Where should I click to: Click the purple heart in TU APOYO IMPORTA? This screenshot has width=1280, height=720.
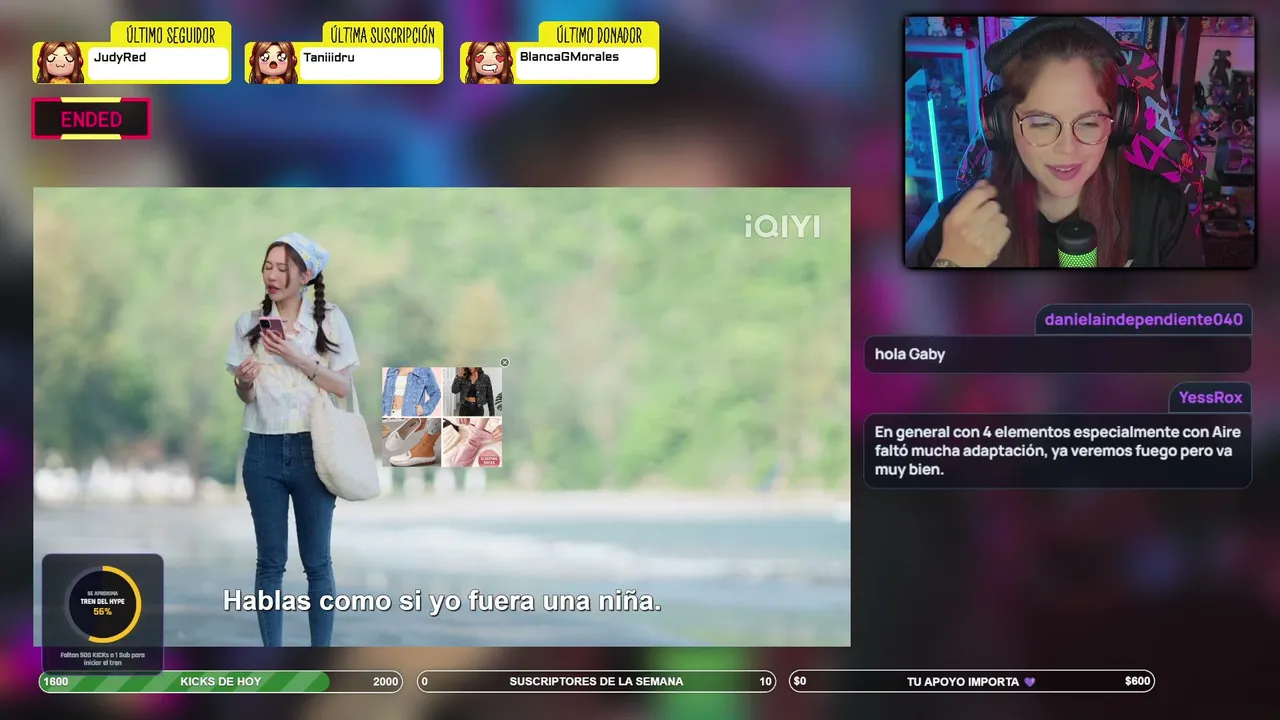click(x=1030, y=682)
